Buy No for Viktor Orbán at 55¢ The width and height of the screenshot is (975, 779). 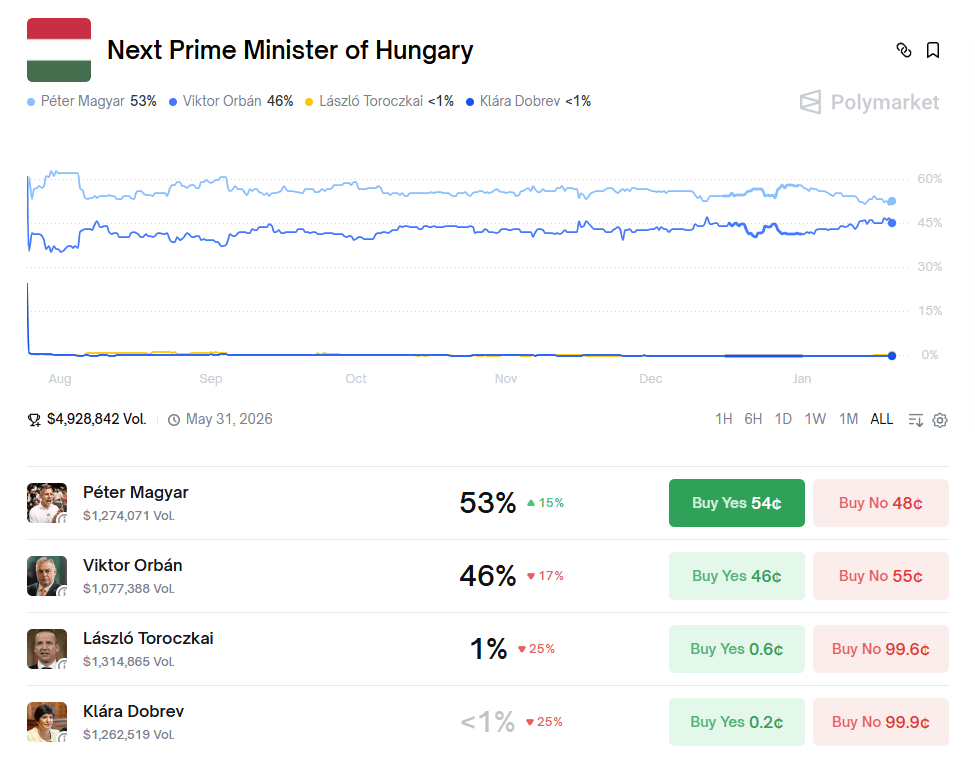click(x=880, y=576)
